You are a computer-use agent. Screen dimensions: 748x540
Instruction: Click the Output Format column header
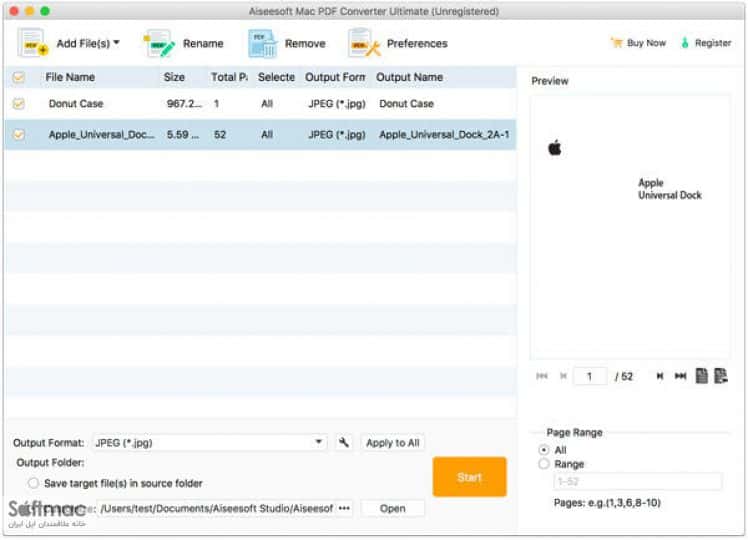[335, 77]
